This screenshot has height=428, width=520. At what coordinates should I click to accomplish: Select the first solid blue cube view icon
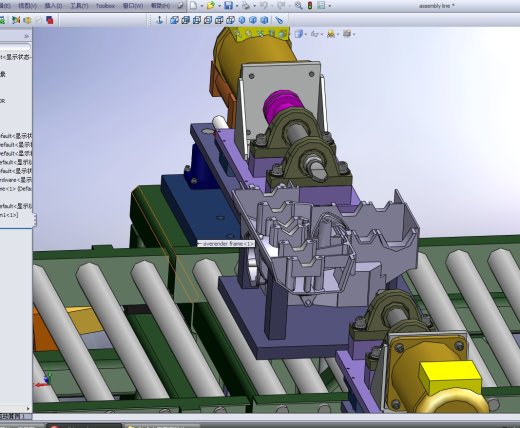(x=242, y=20)
